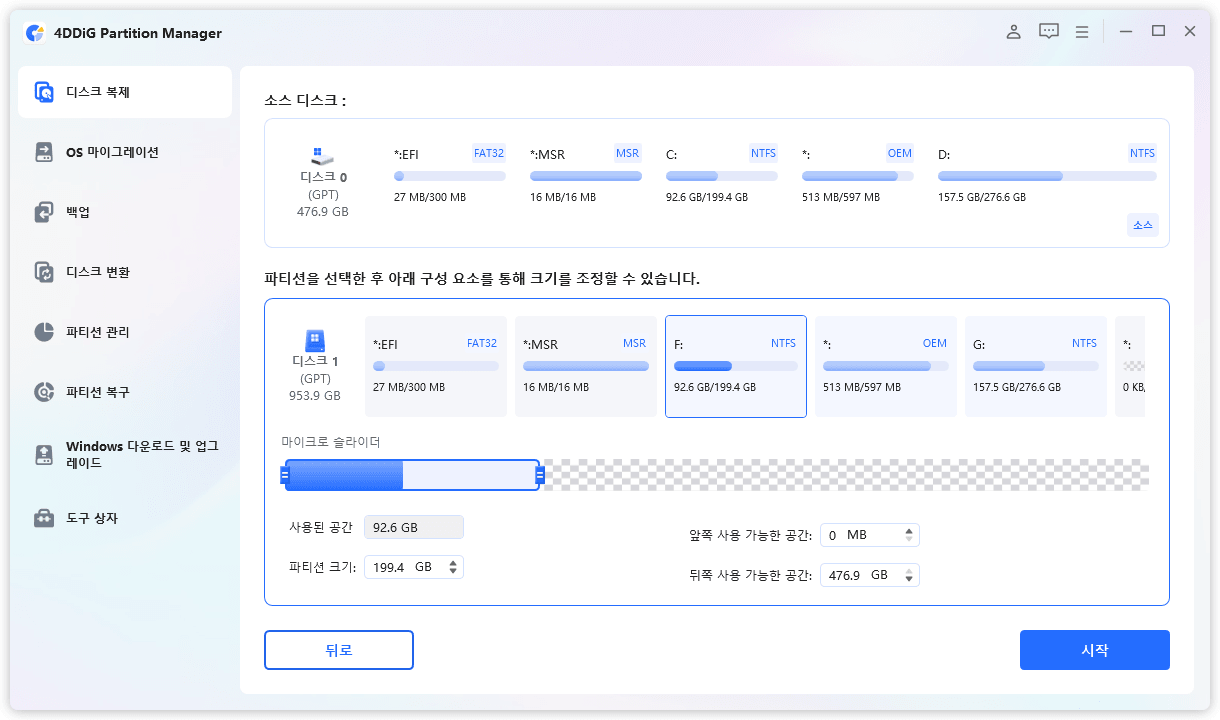This screenshot has width=1220, height=720.
Task: Click the 뒤로 back button
Action: click(339, 650)
